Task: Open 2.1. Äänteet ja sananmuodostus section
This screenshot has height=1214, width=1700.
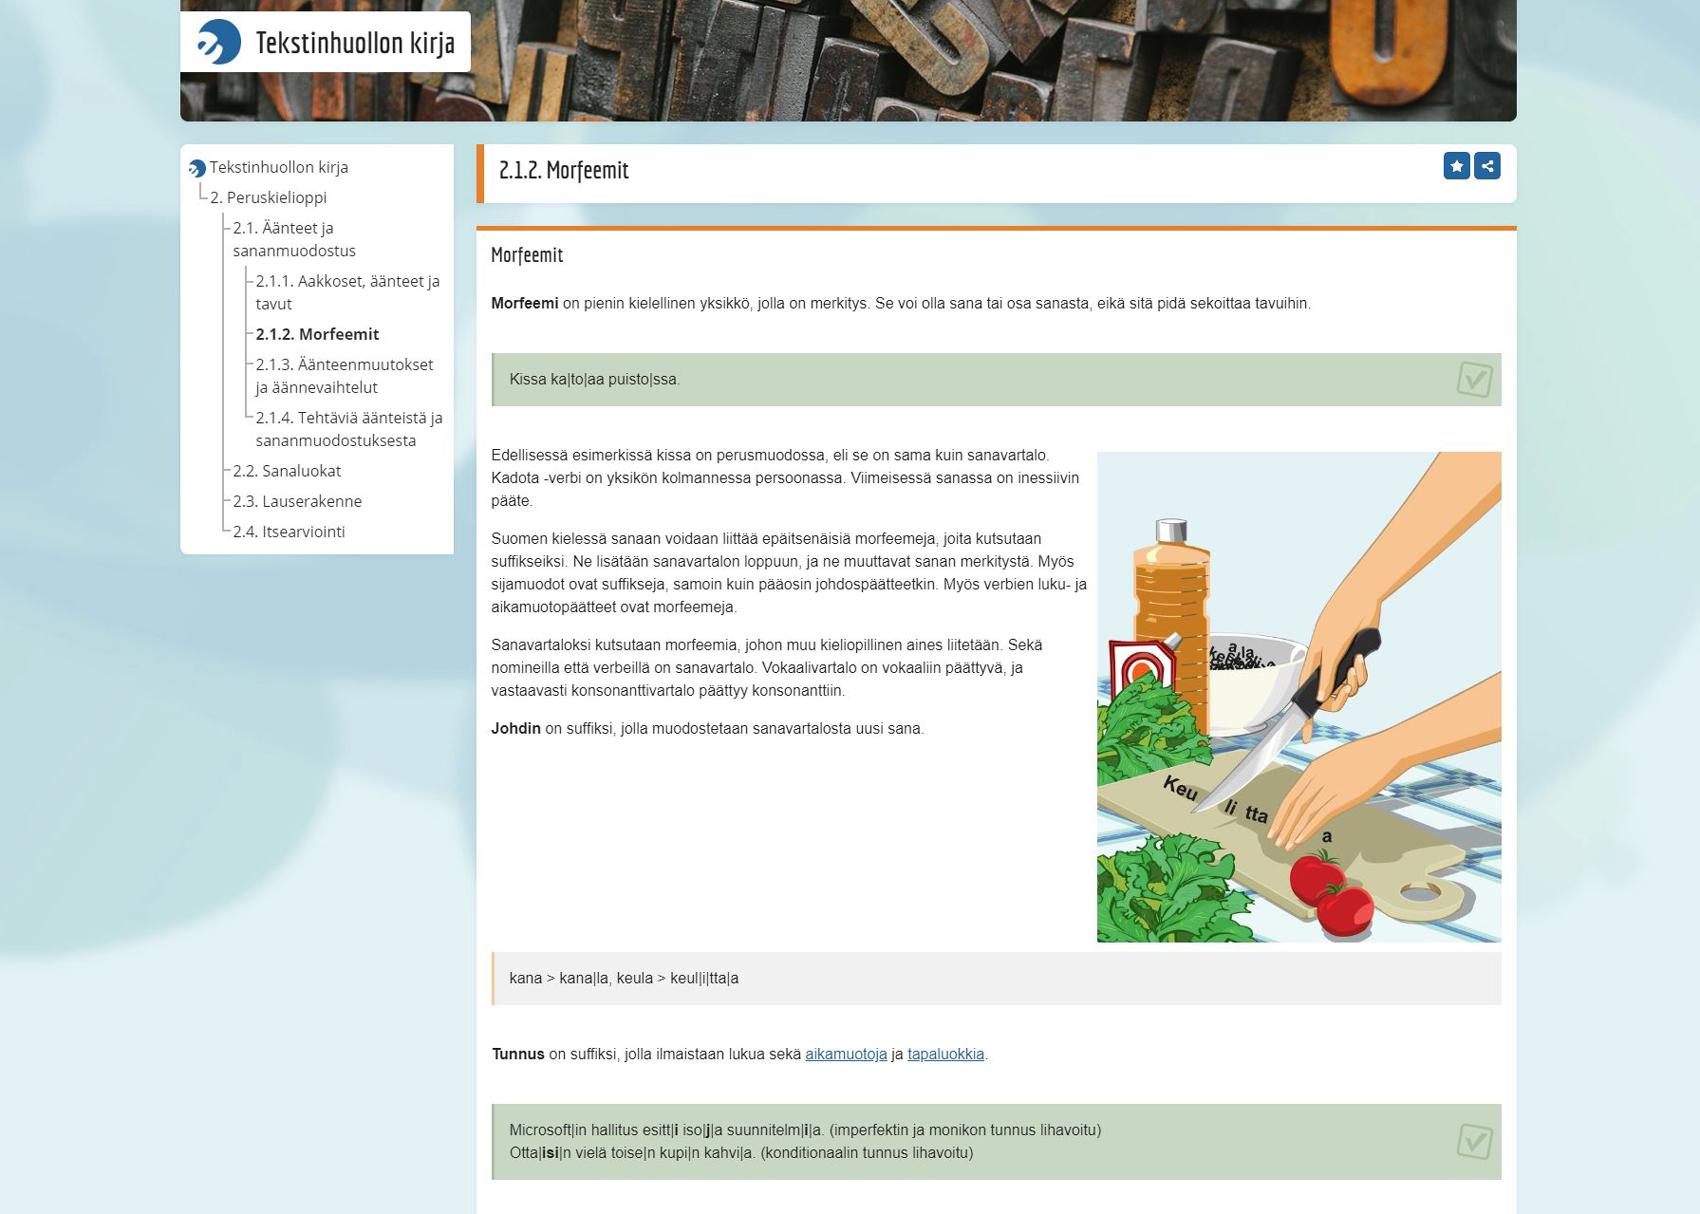Action: [x=294, y=239]
